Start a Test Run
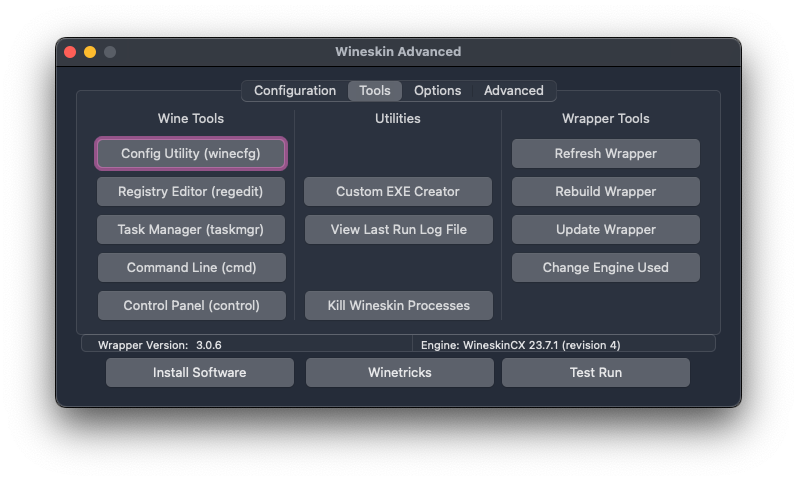This screenshot has width=797, height=481. click(x=595, y=372)
